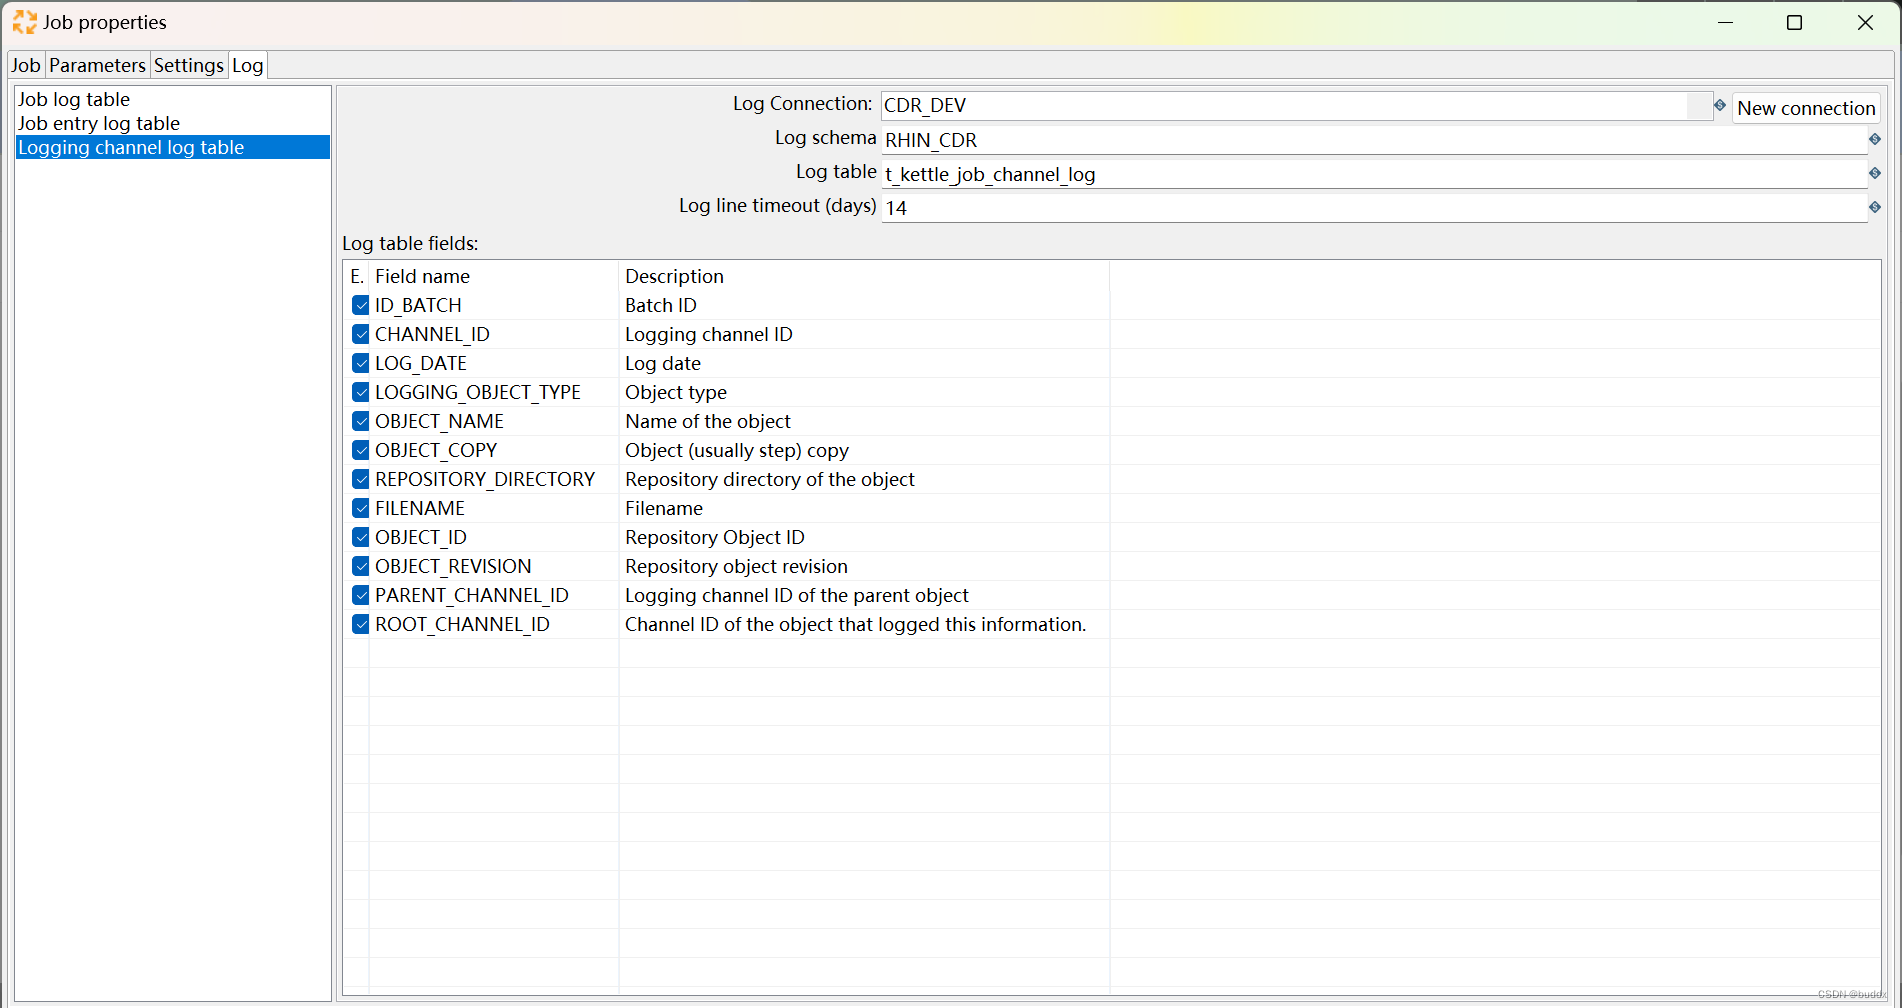Select the ROOT_CHANNEL_ID field name cell
The width and height of the screenshot is (1902, 1008).
point(494,624)
